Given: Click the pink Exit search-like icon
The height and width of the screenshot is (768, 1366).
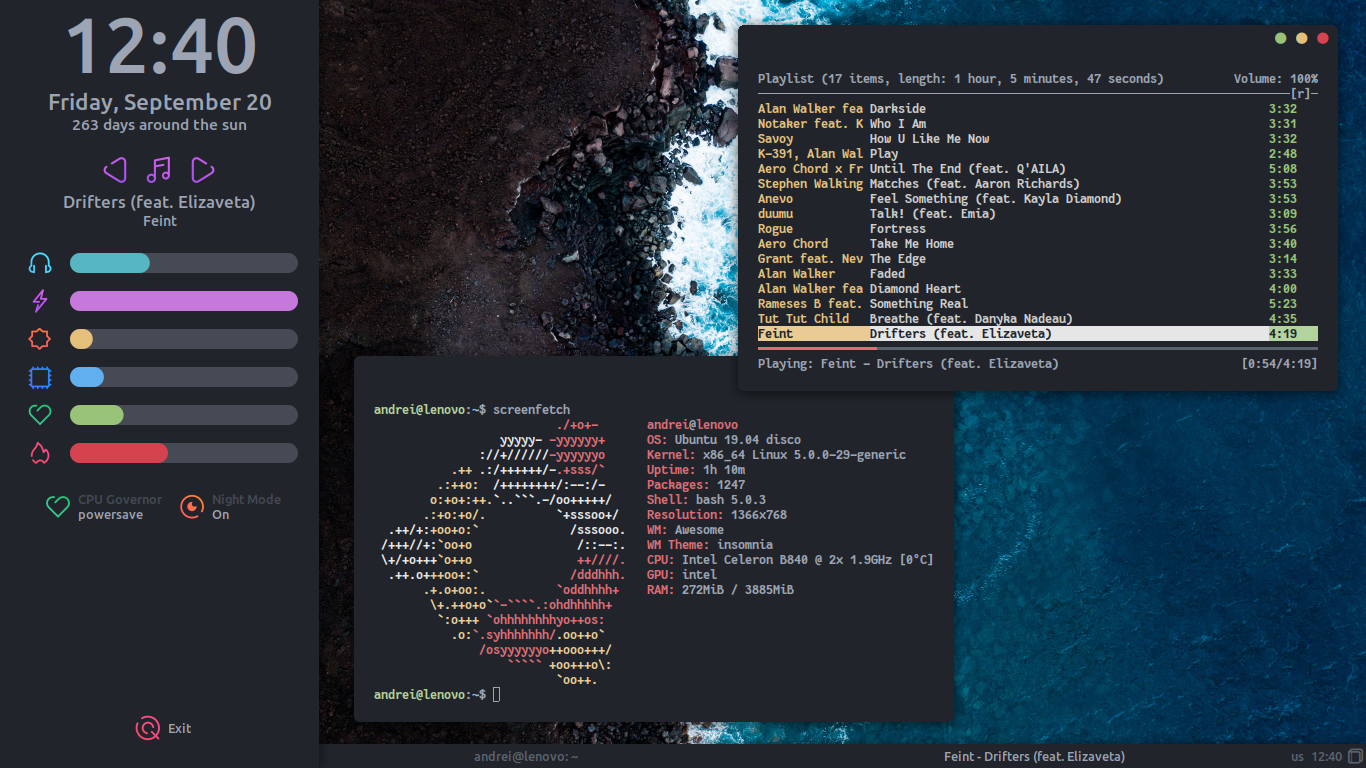Looking at the screenshot, I should coord(148,728).
